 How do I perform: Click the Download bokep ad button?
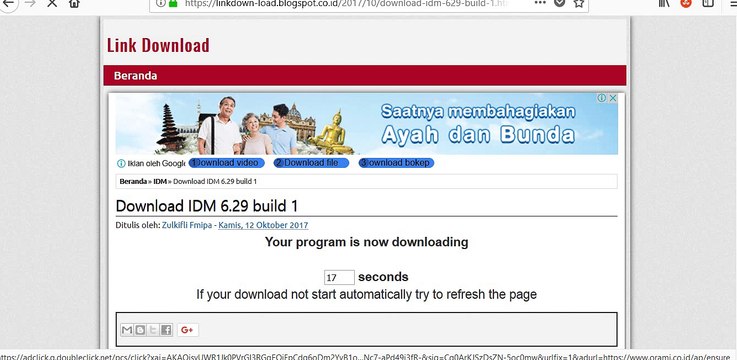tap(396, 163)
